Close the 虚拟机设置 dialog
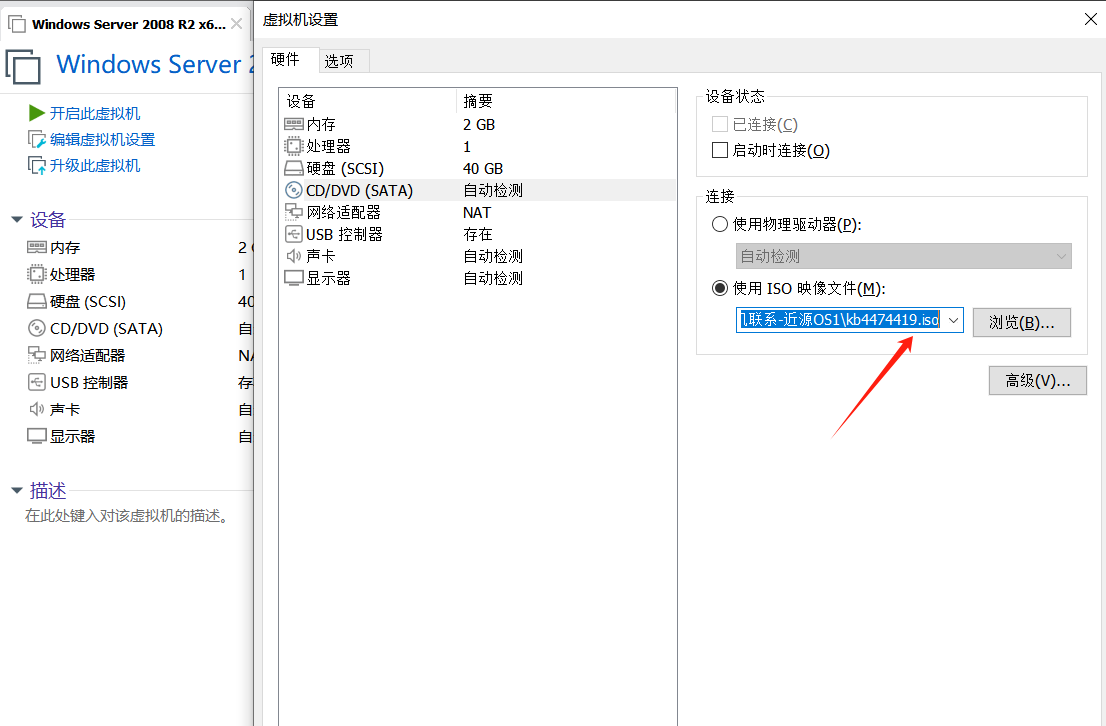Screen dimensions: 1106x726 click(1091, 19)
